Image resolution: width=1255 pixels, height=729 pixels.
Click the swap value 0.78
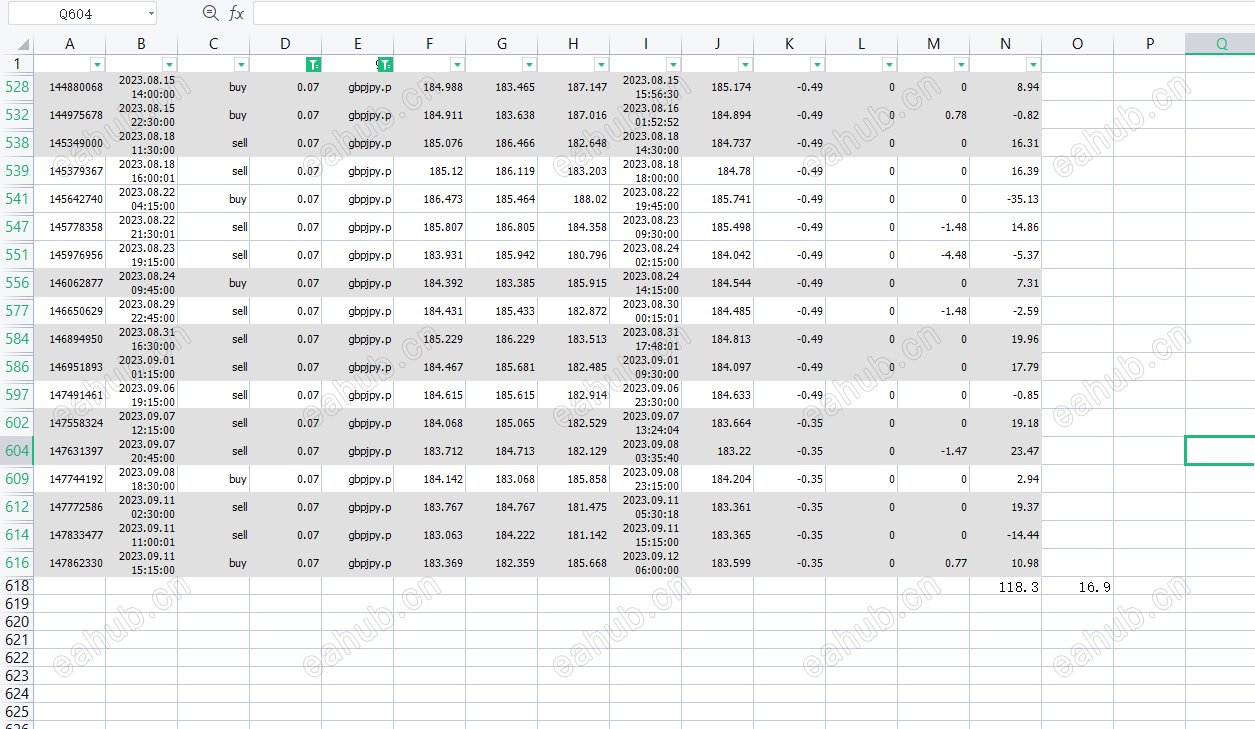click(956, 115)
